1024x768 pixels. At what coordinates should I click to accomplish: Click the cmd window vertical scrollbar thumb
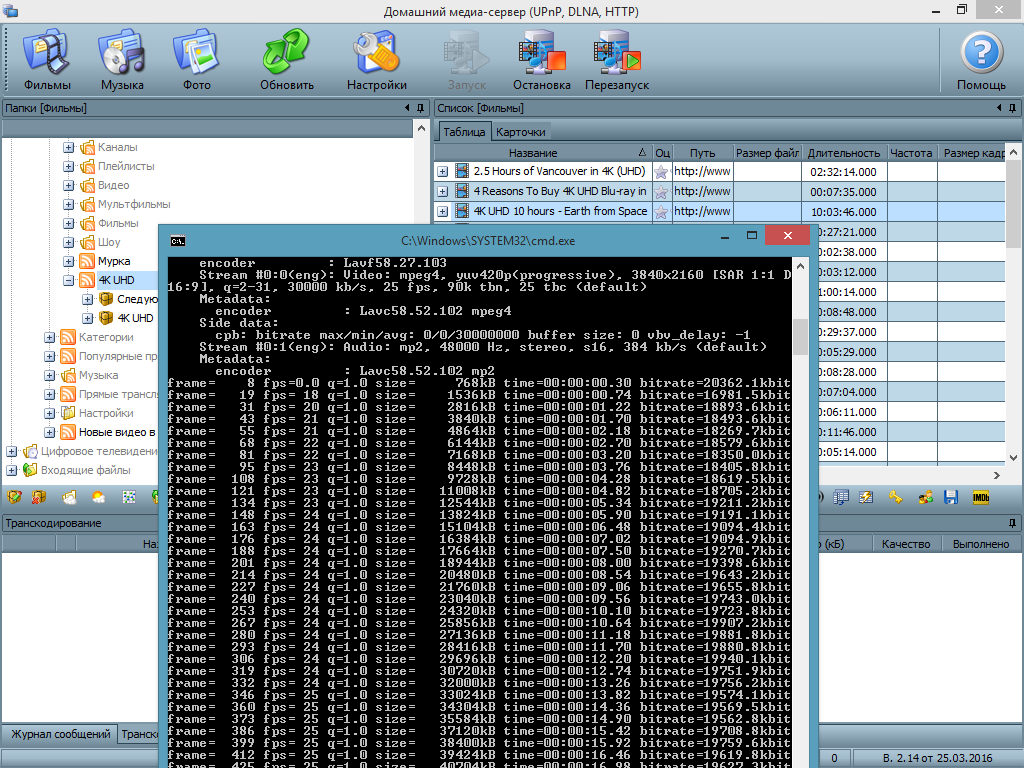[800, 337]
